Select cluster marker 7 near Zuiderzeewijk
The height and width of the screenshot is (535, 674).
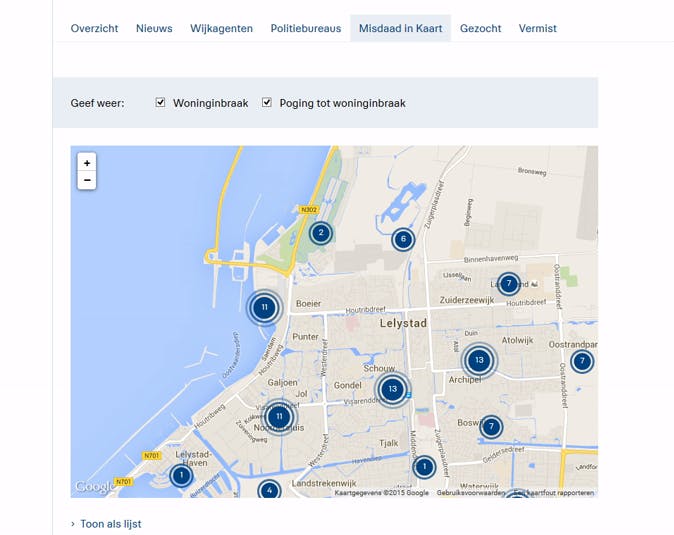[x=509, y=284]
